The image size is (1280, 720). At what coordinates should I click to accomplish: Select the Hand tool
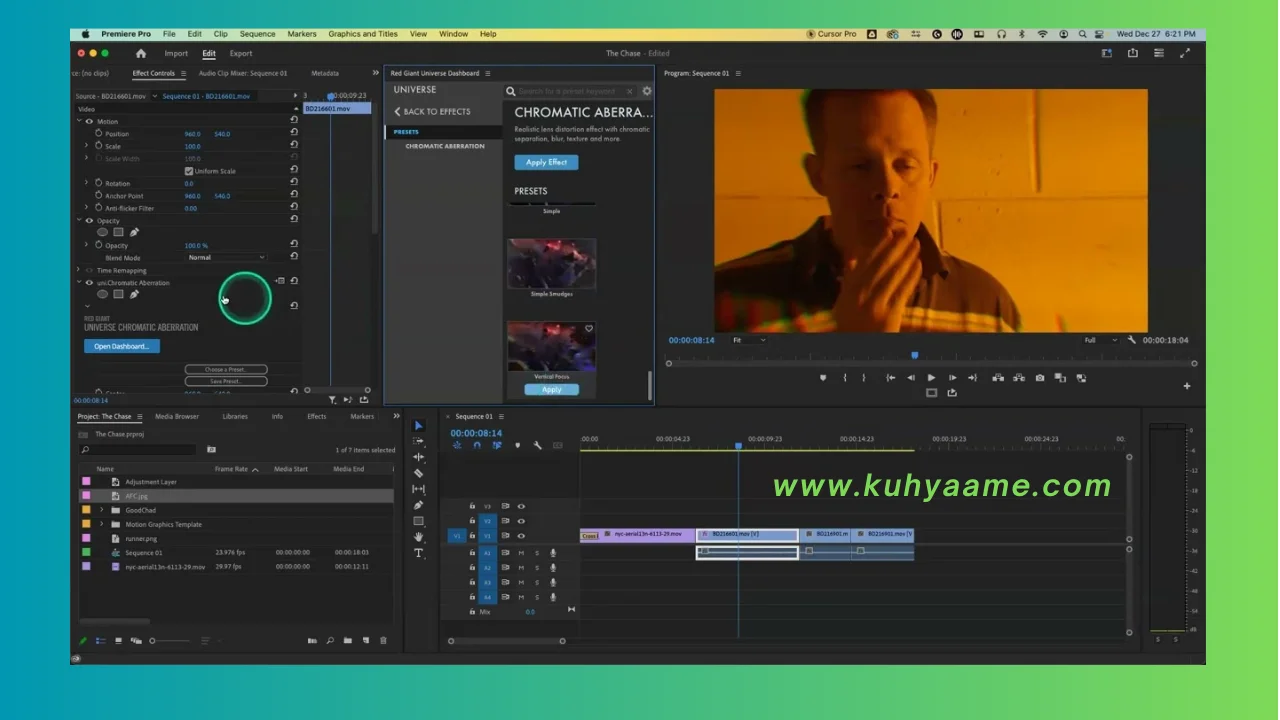(419, 537)
